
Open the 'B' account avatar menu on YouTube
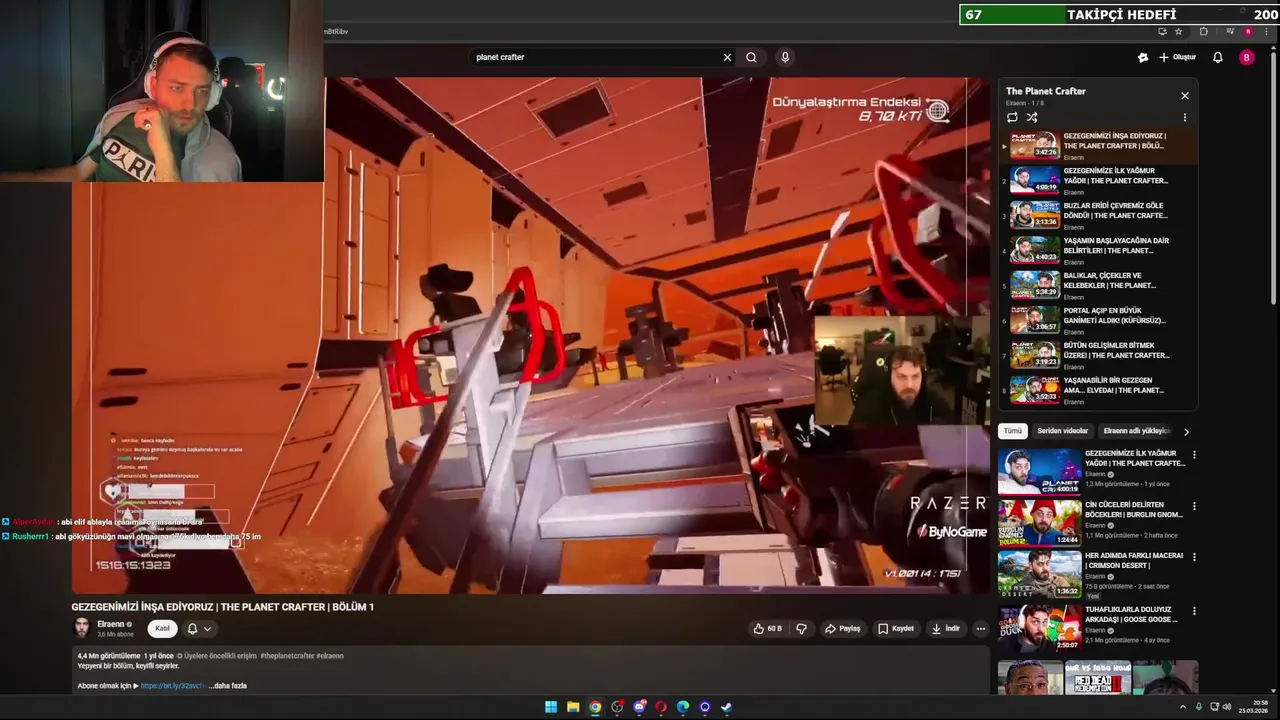[1246, 57]
